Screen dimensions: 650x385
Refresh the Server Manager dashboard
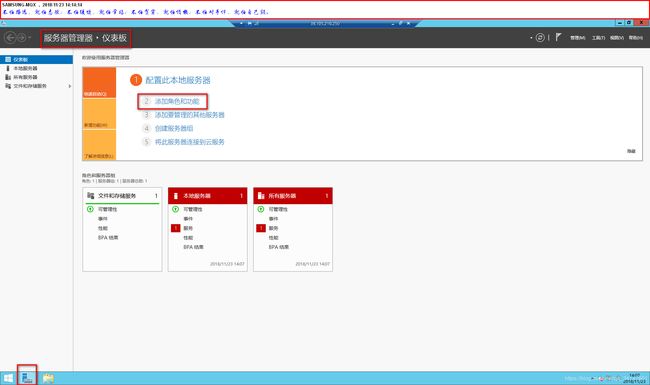pyautogui.click(x=540, y=38)
